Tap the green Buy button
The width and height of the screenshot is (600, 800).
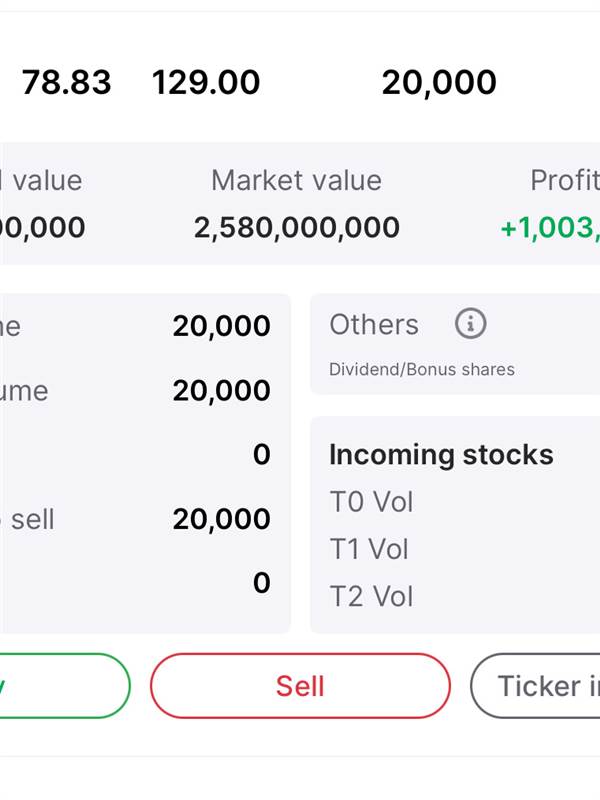64,686
